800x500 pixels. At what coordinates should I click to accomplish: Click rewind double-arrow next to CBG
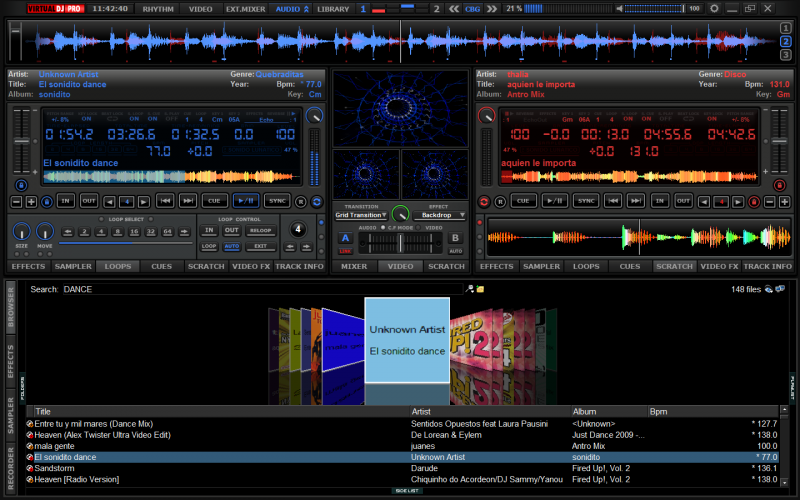454,9
